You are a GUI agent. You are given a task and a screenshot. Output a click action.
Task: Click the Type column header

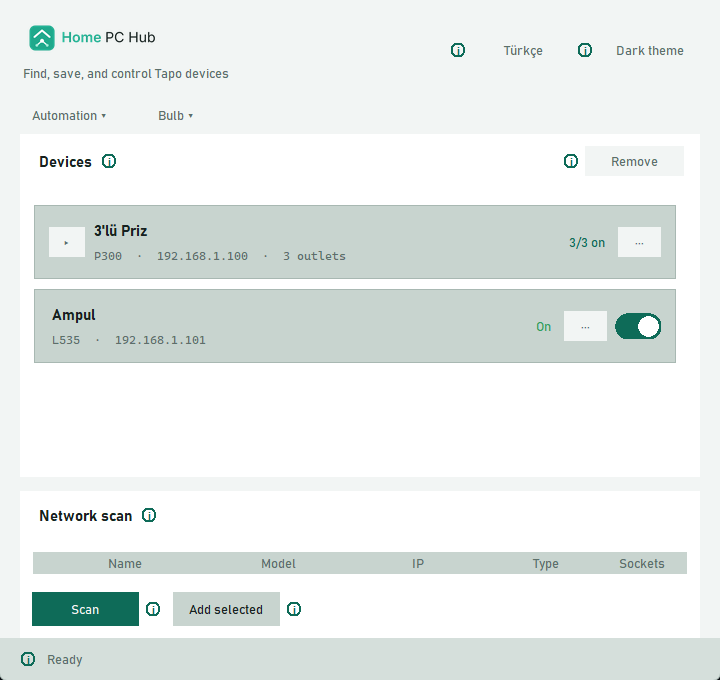click(546, 563)
